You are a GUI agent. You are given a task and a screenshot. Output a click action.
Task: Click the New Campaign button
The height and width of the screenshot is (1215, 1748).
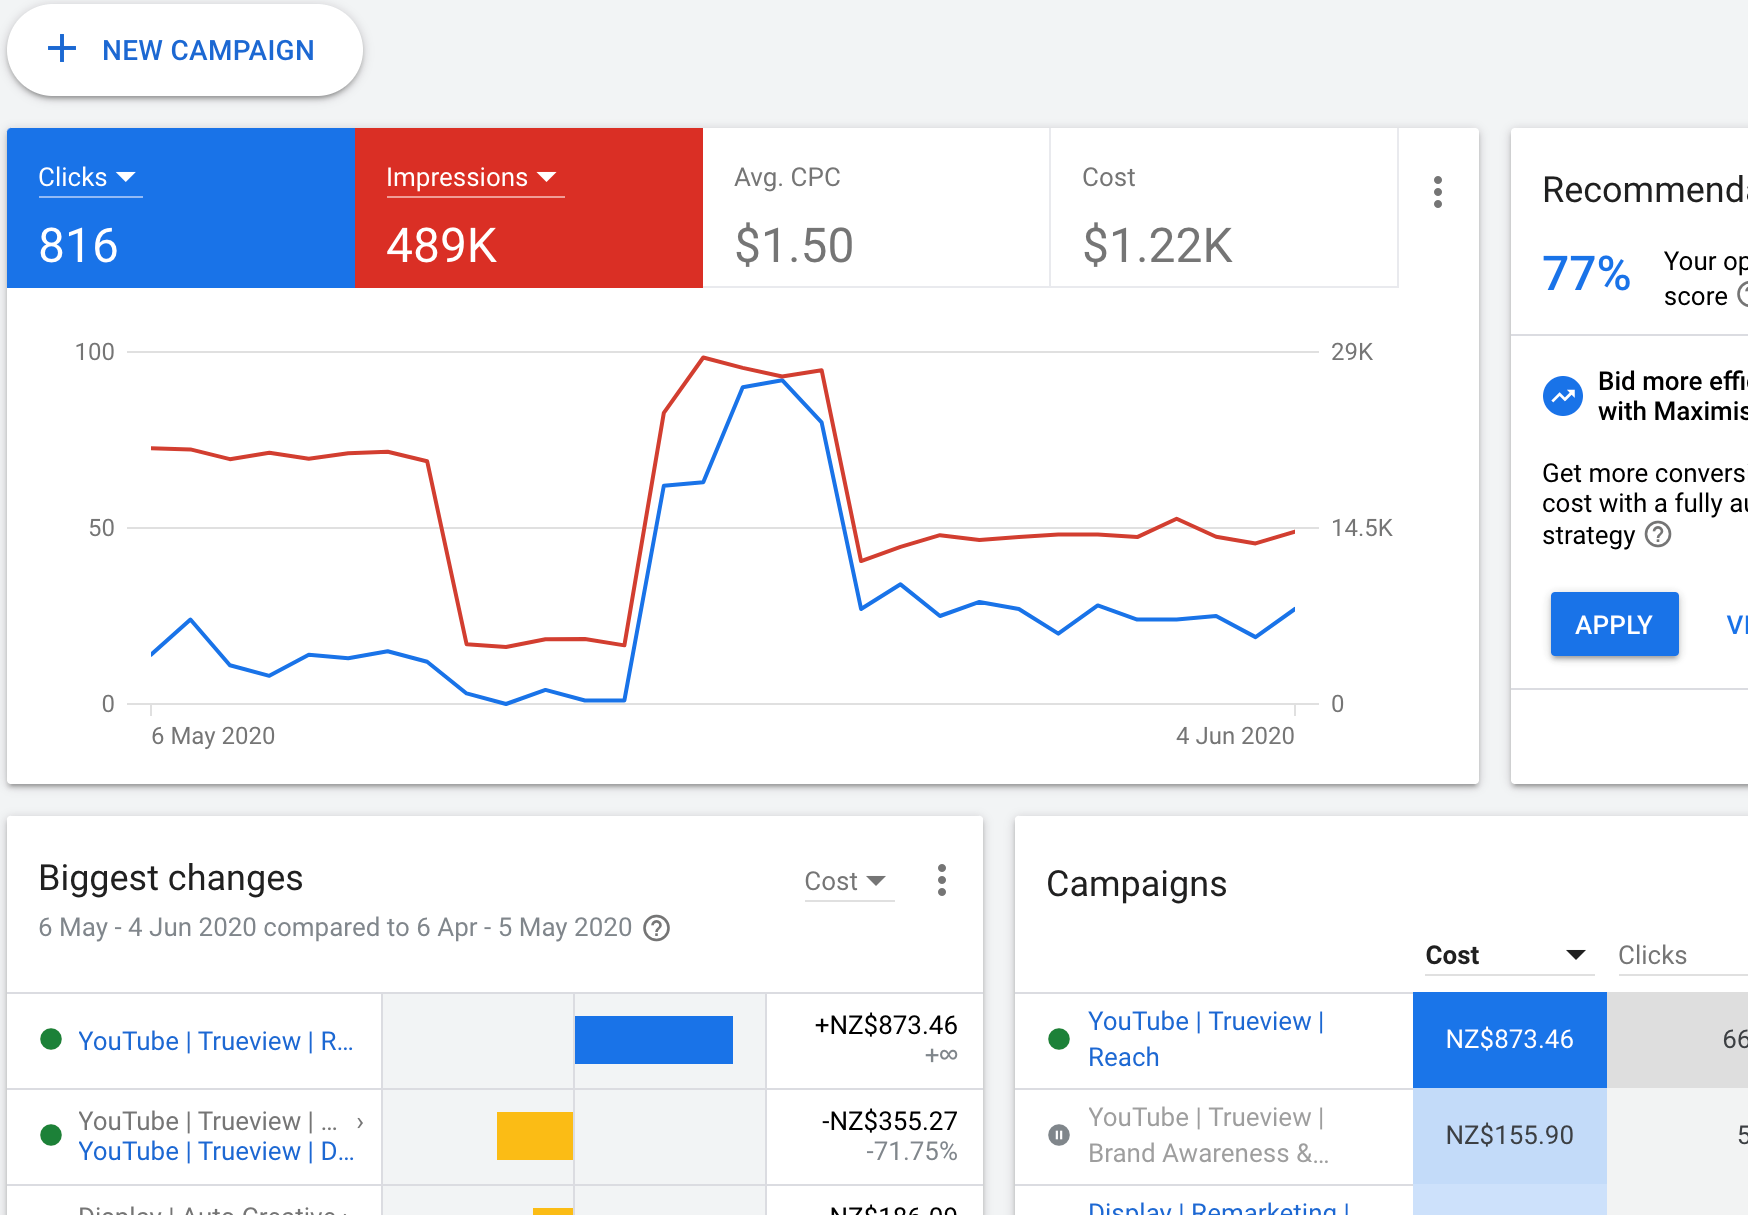click(185, 50)
